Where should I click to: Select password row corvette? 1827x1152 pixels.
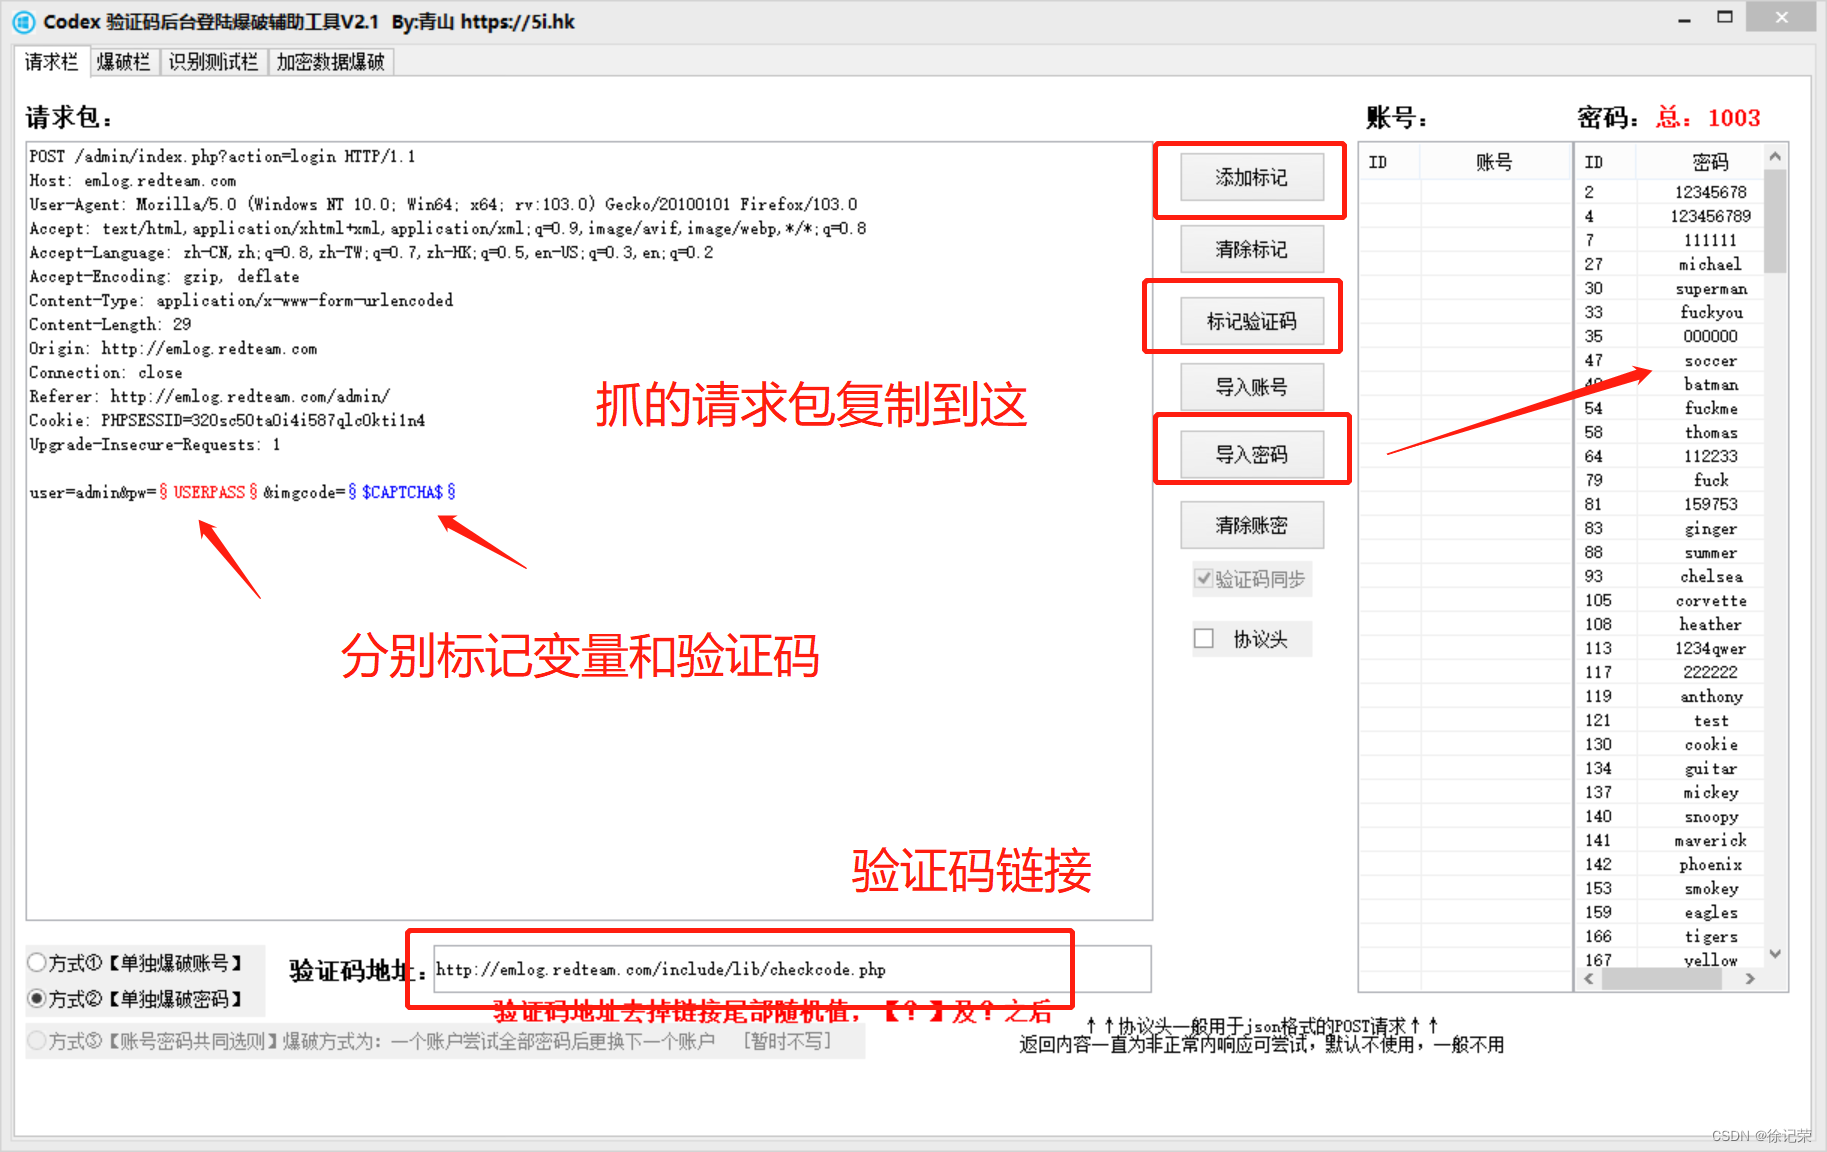coord(1670,600)
